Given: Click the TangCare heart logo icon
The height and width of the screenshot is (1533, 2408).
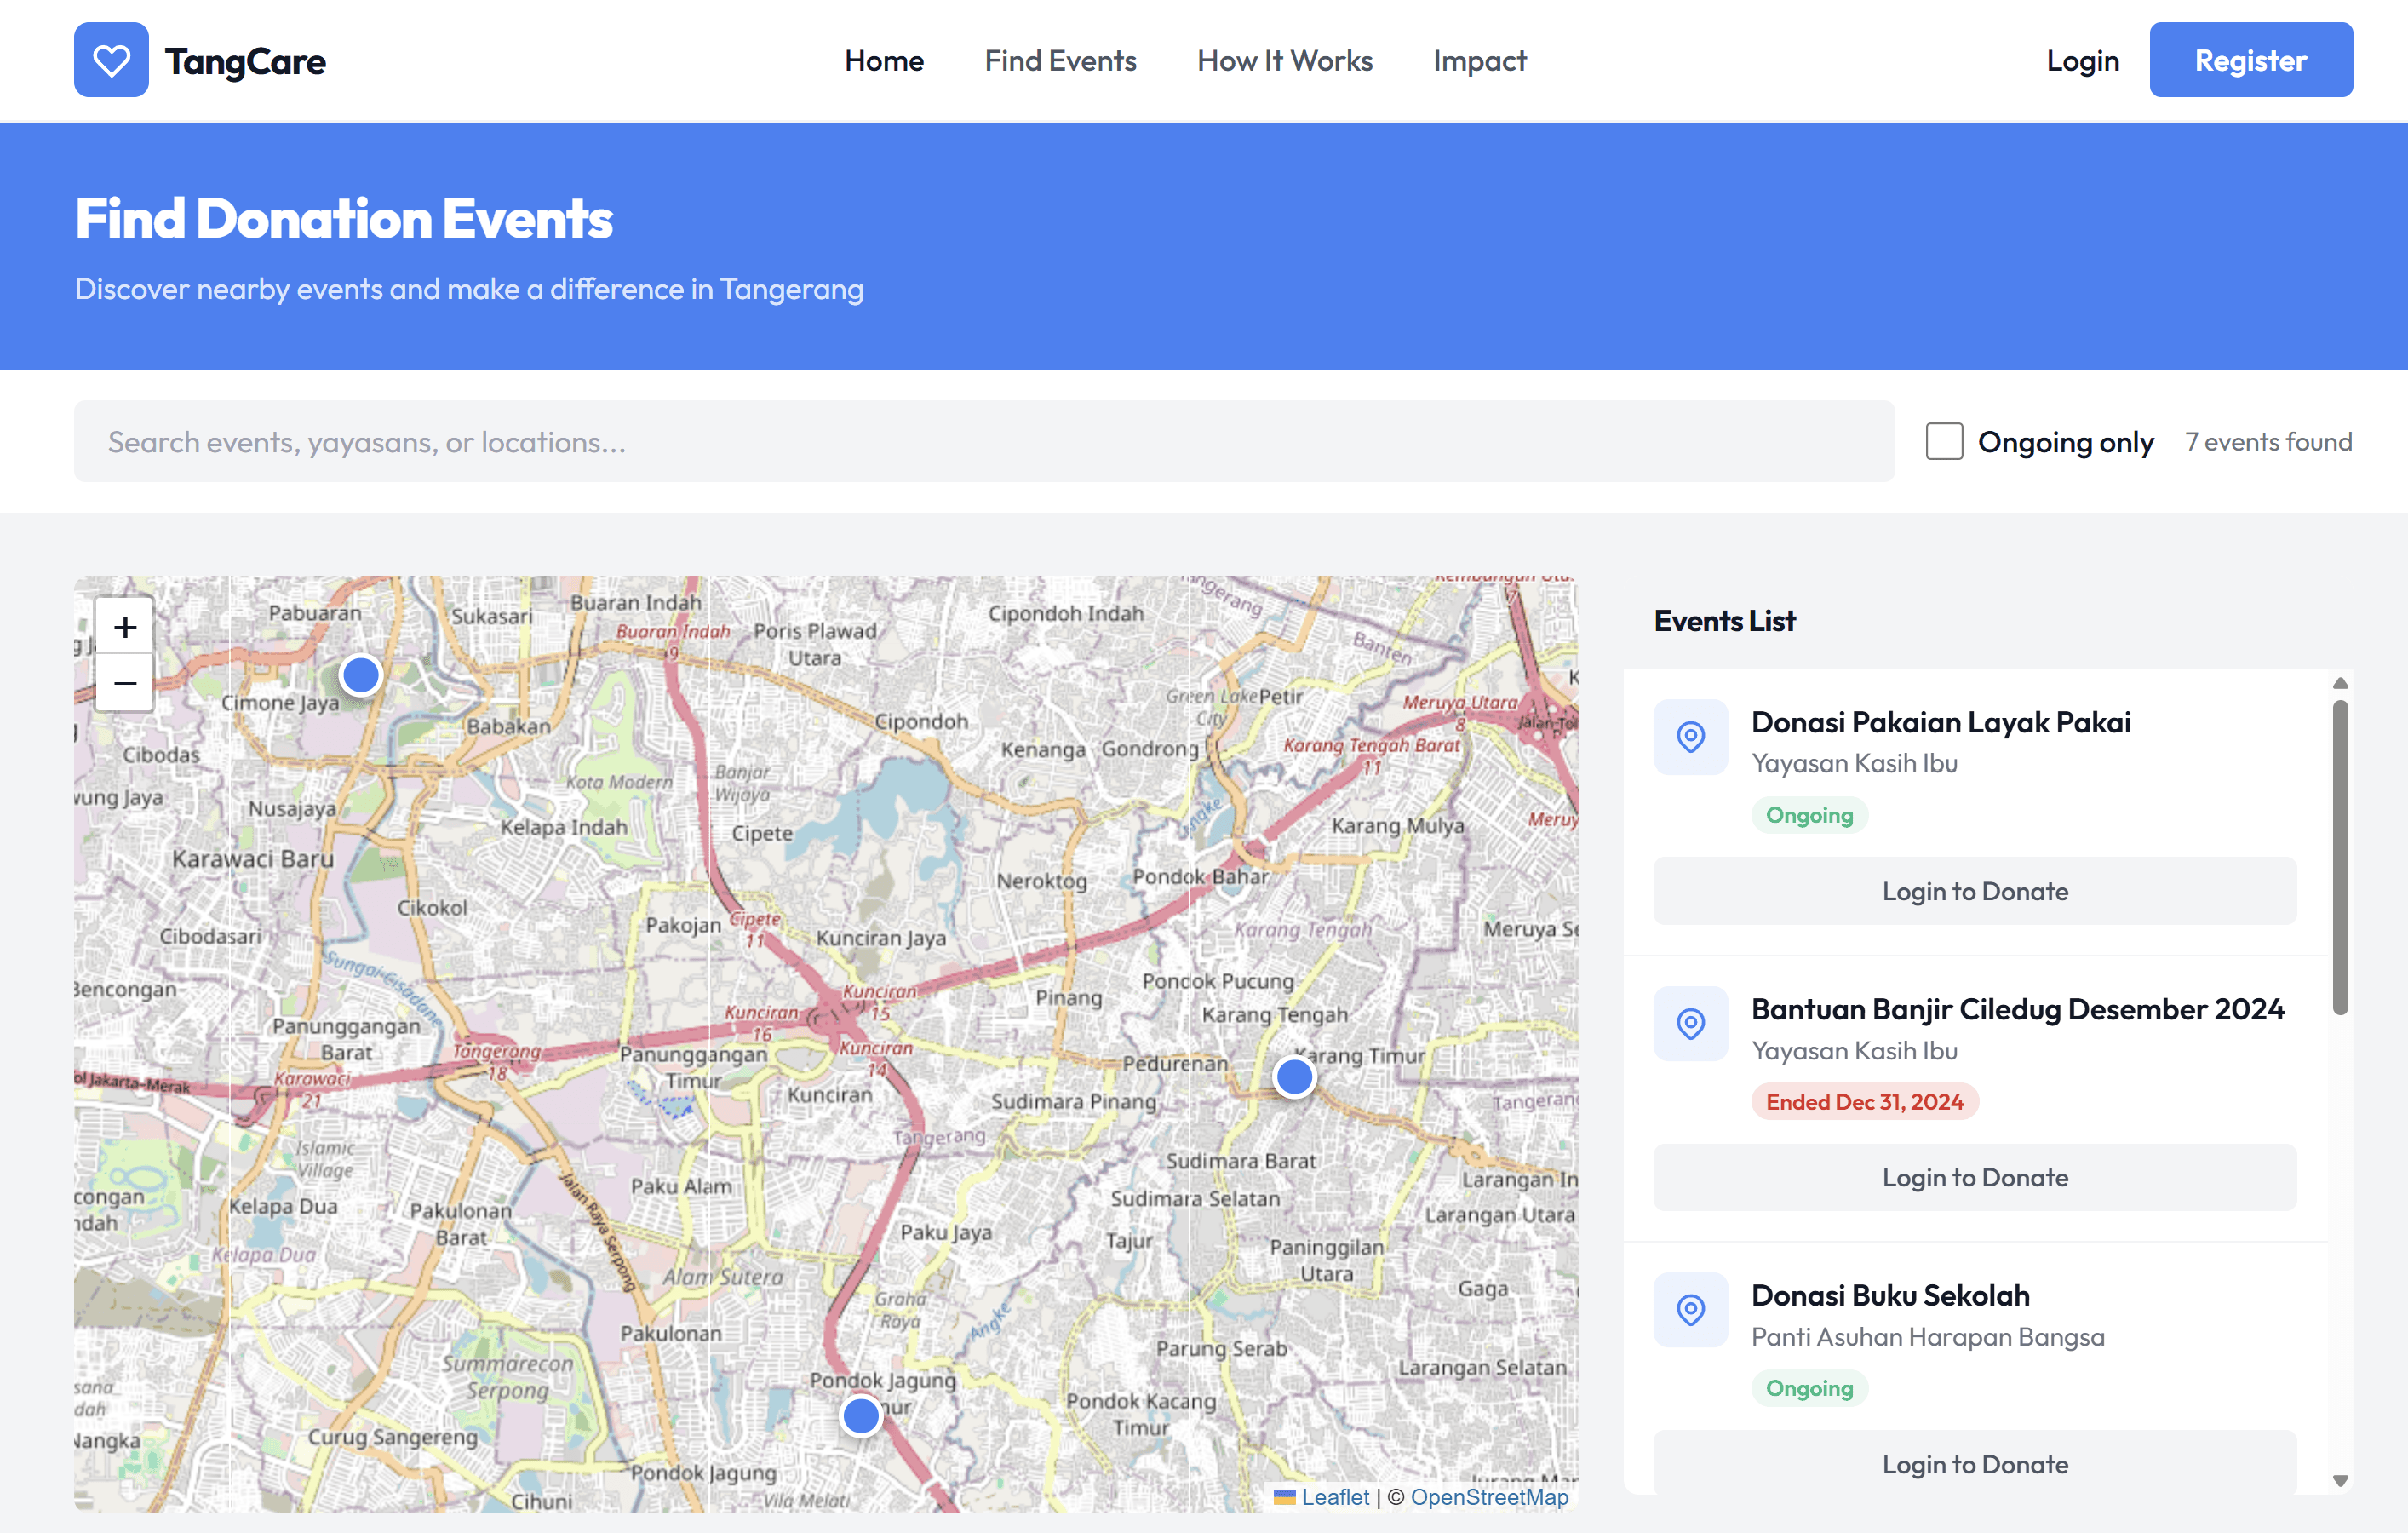Looking at the screenshot, I should pyautogui.click(x=111, y=60).
